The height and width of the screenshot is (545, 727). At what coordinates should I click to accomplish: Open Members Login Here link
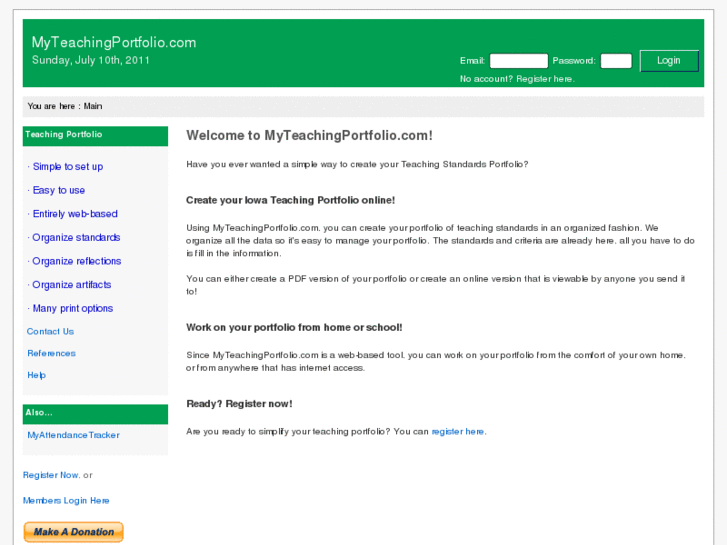(66, 500)
